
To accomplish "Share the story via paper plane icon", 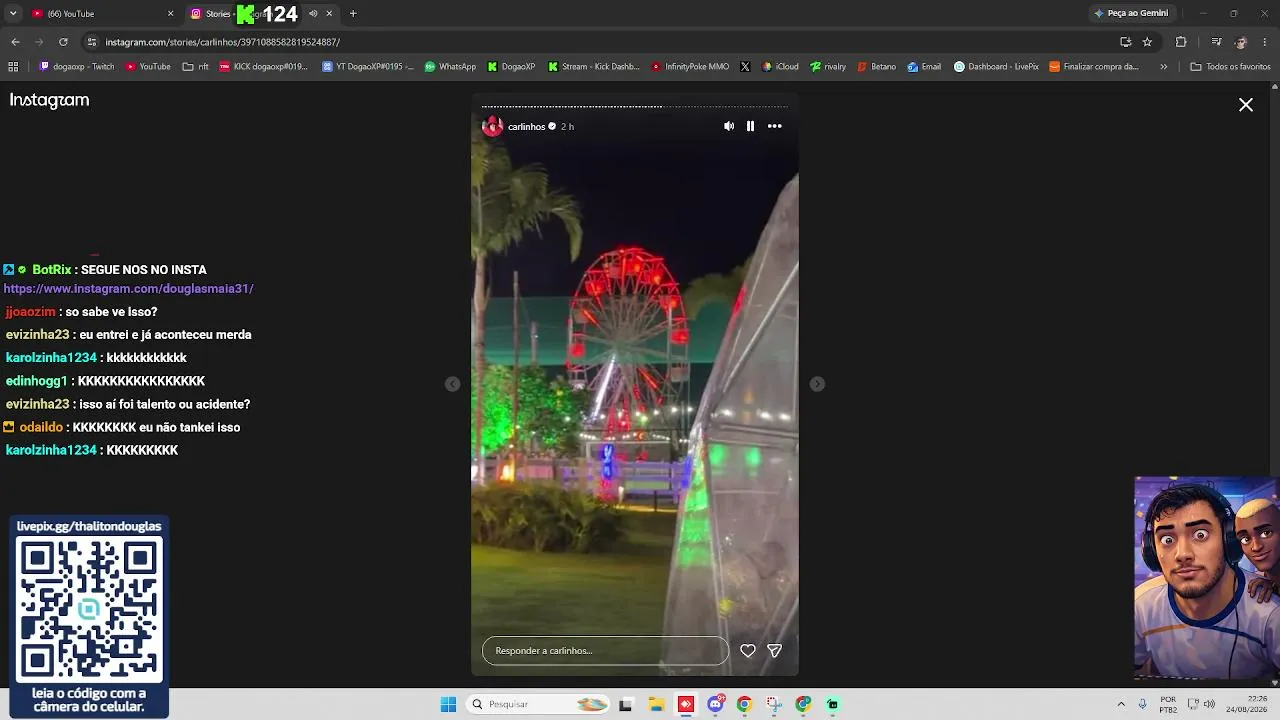I will click(x=774, y=650).
